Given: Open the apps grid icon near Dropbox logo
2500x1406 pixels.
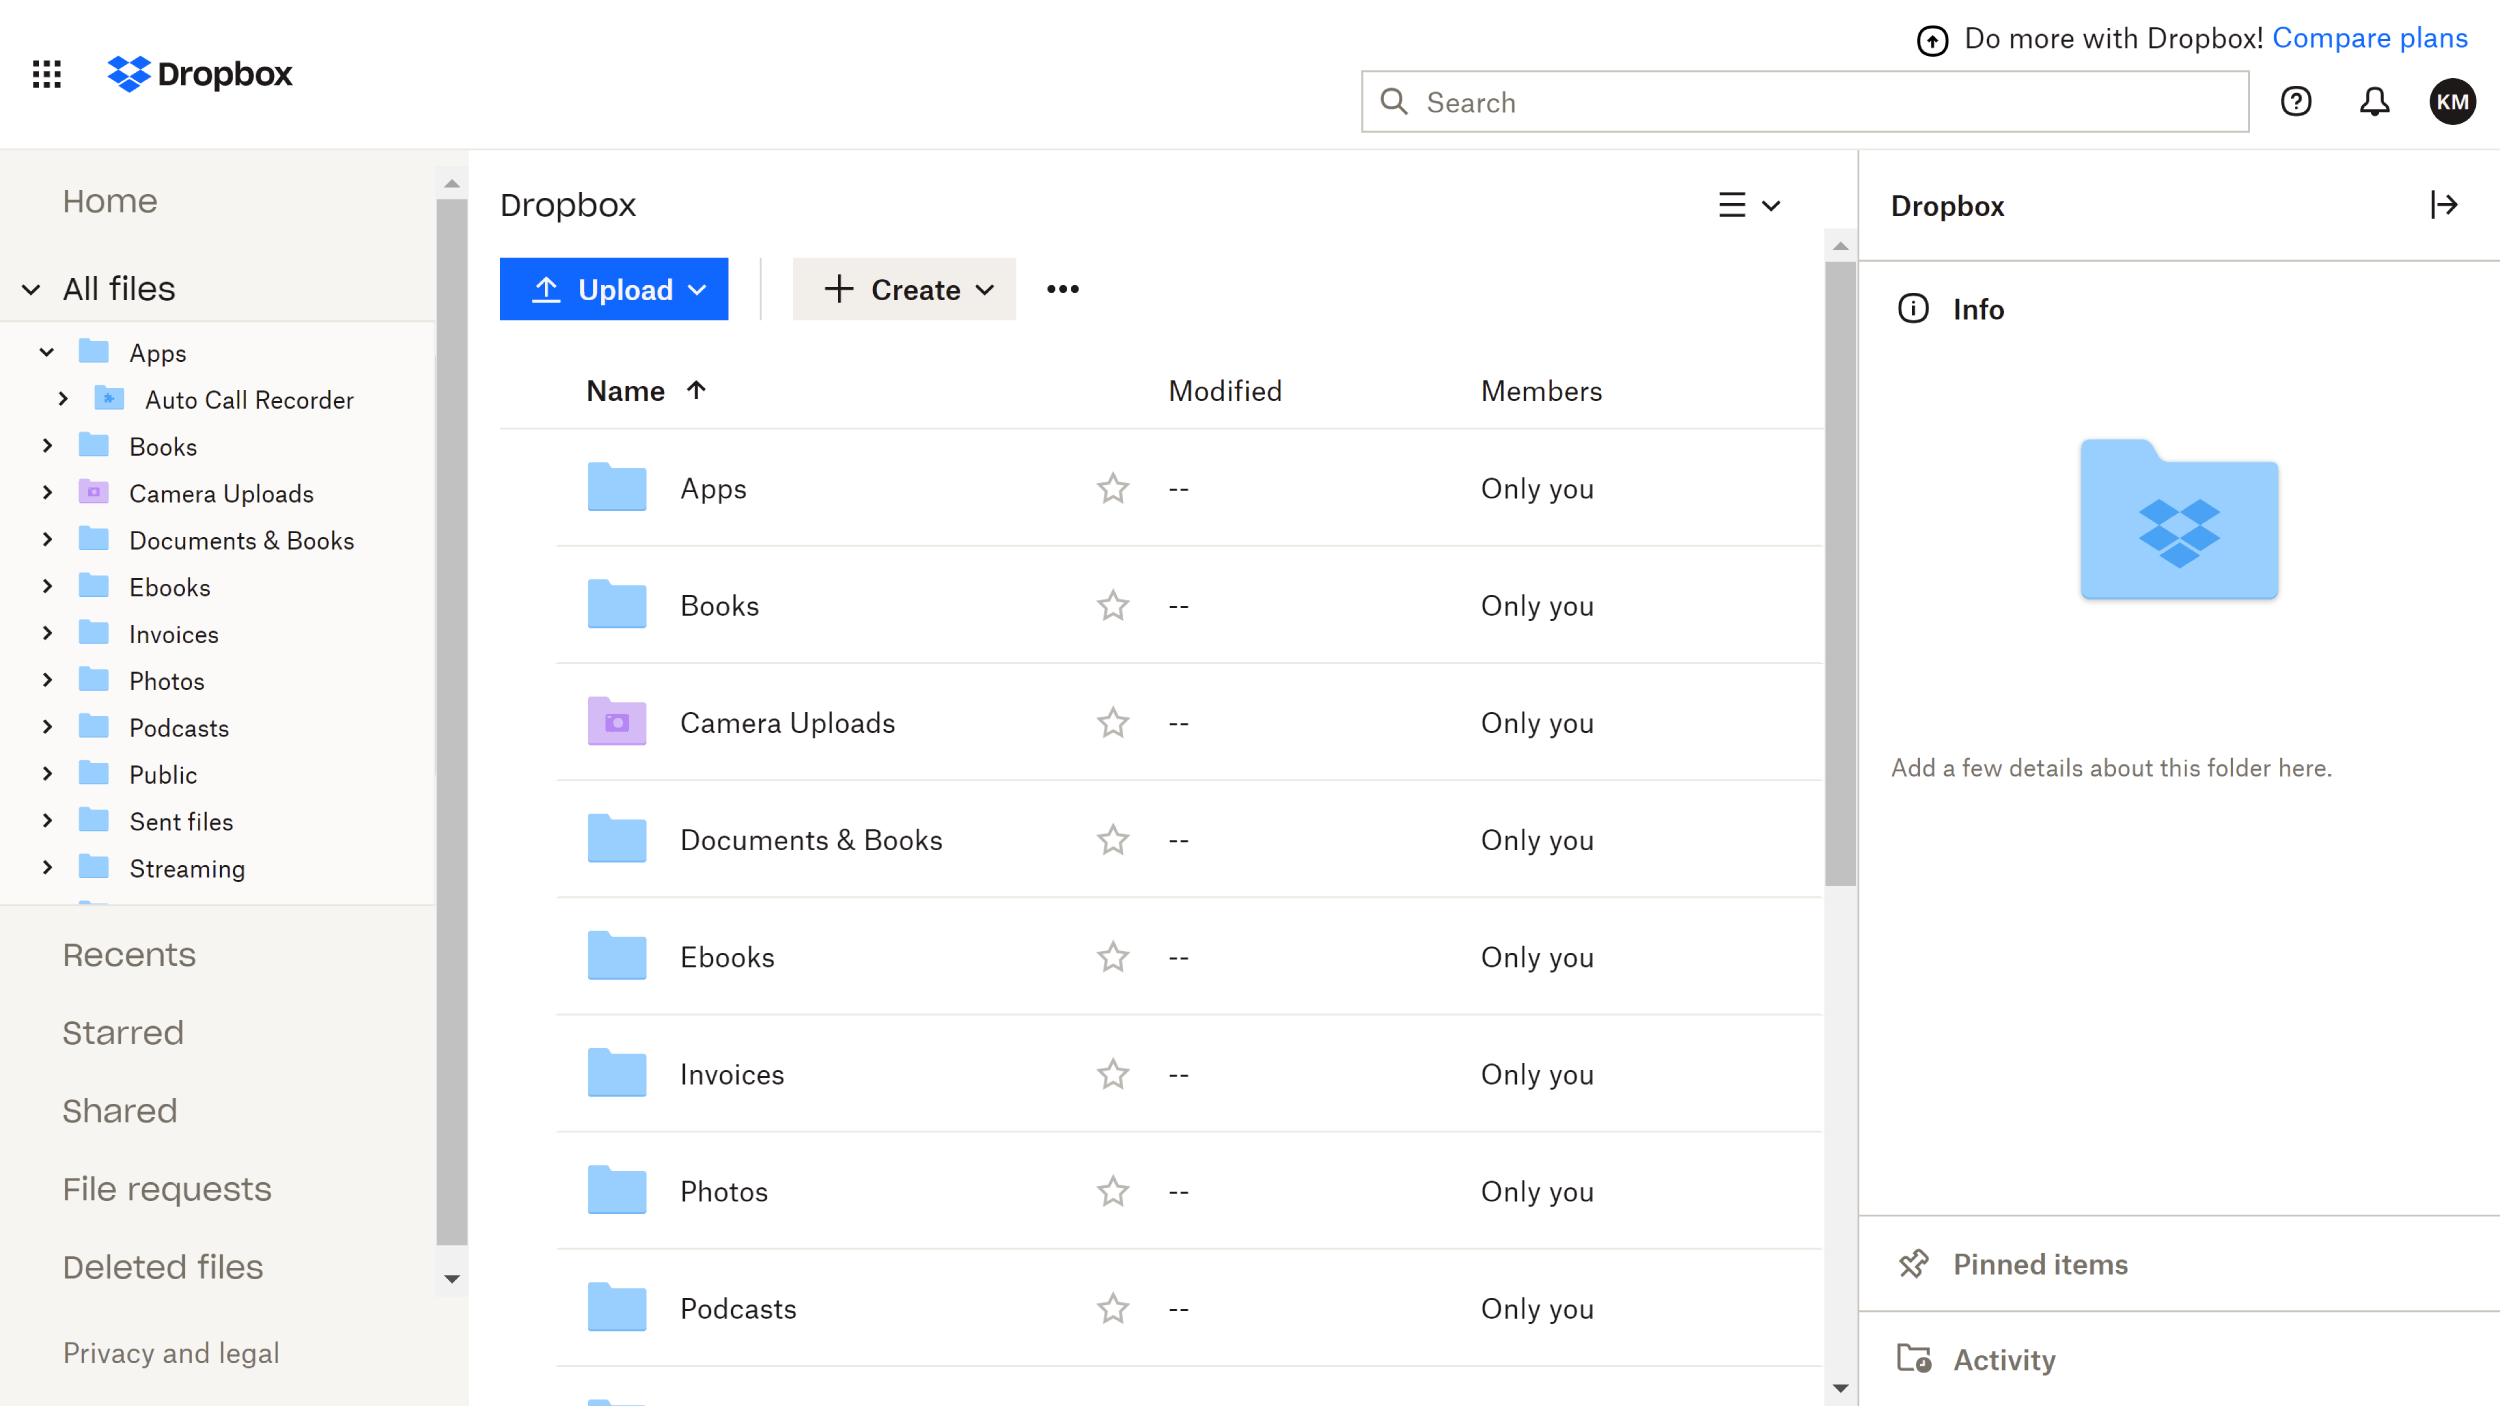Looking at the screenshot, I should (47, 73).
